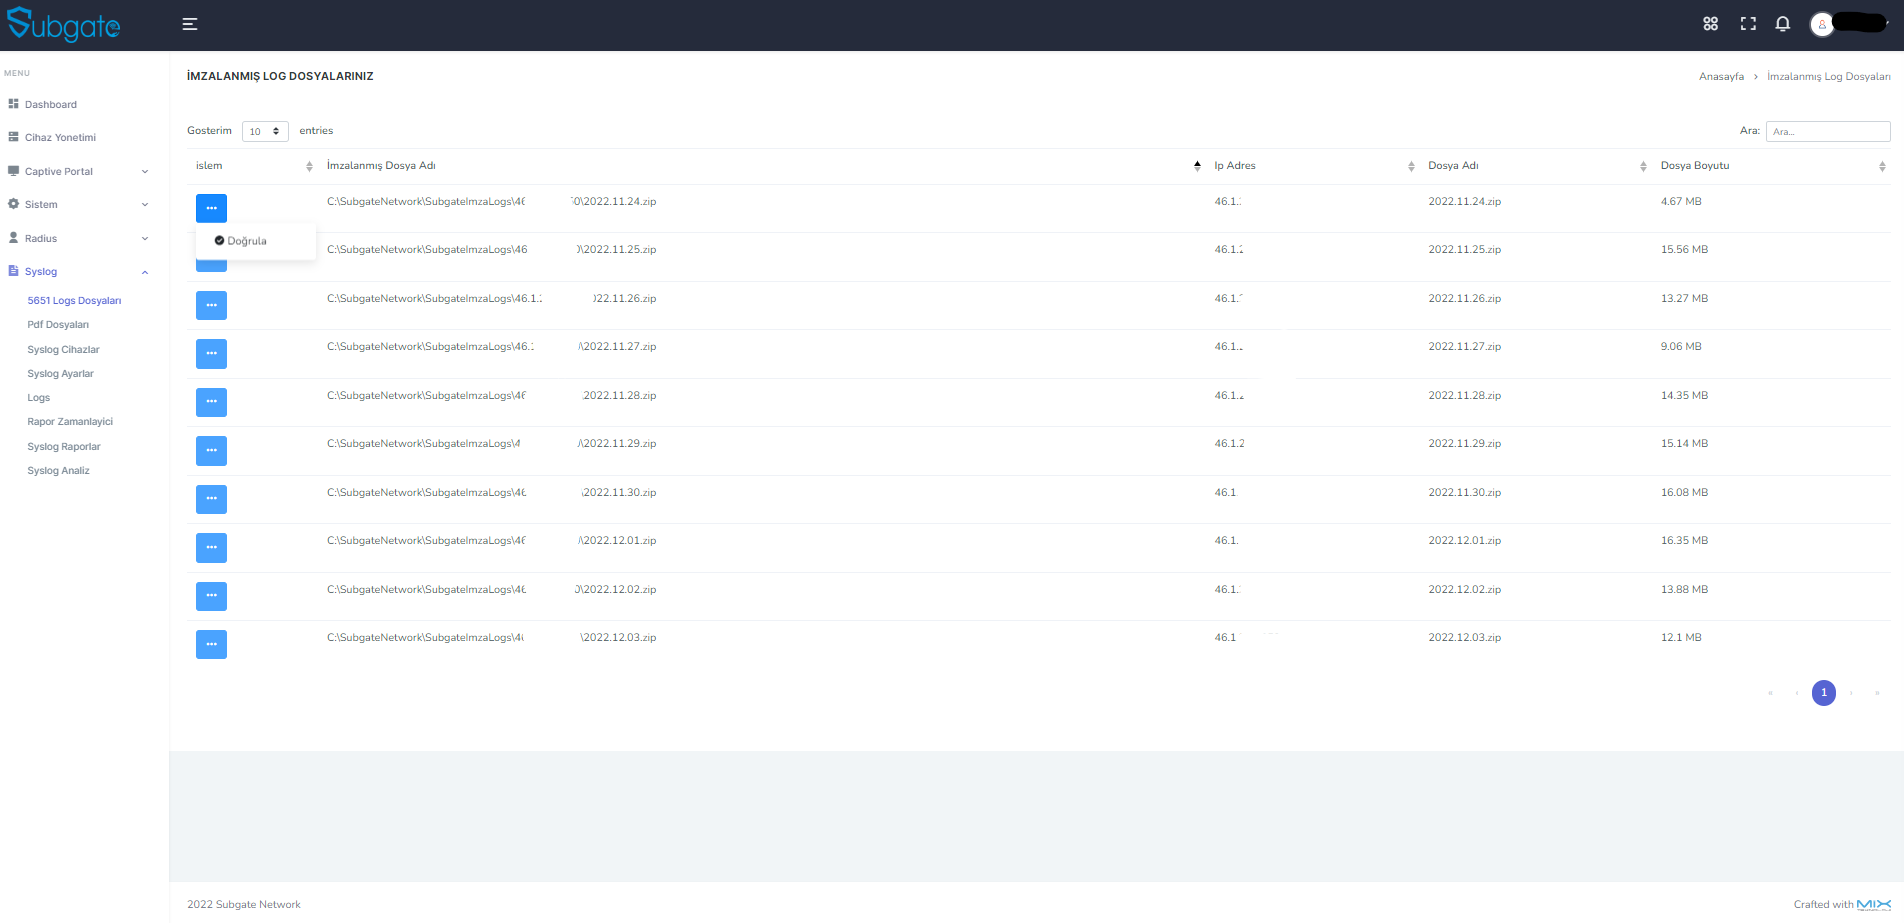Open the Pdf Dosyaları menu item

58,324
